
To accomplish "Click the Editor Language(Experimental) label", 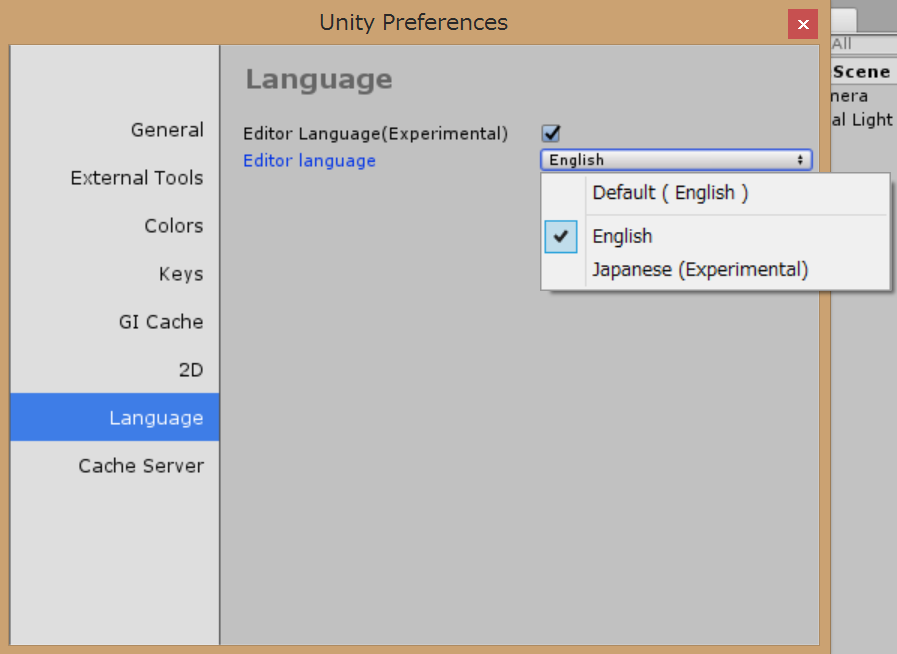I will [x=375, y=134].
